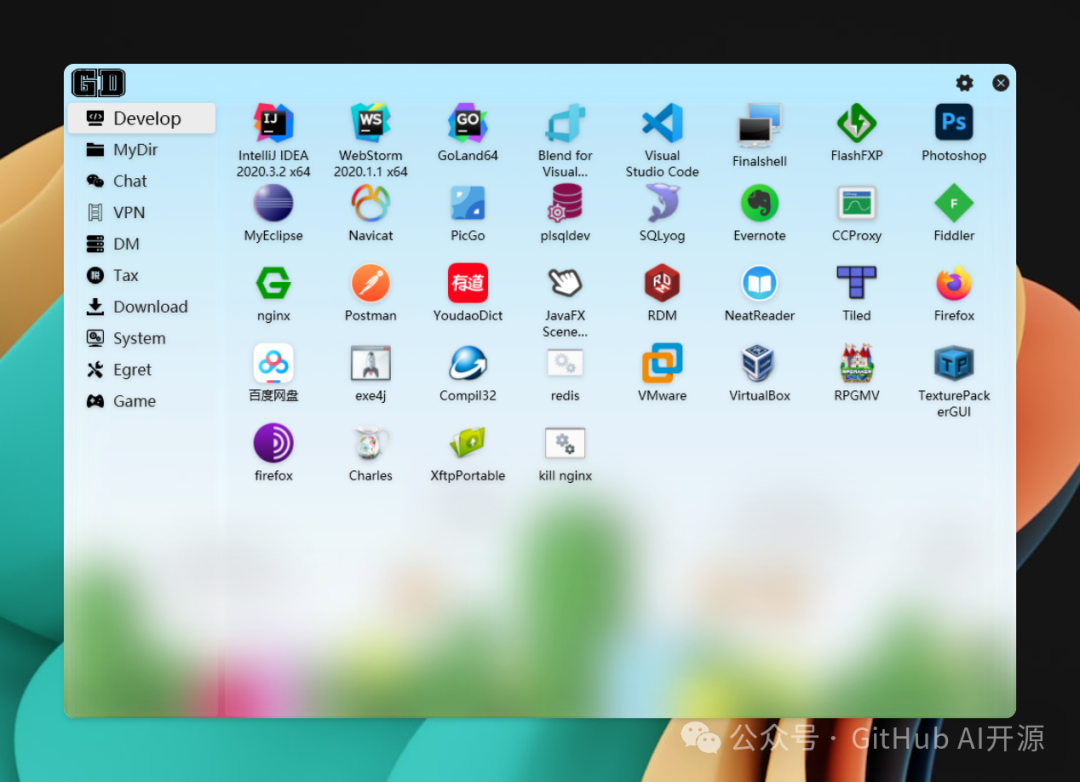Launch Visual Studio Code
The height and width of the screenshot is (782, 1080).
[662, 123]
